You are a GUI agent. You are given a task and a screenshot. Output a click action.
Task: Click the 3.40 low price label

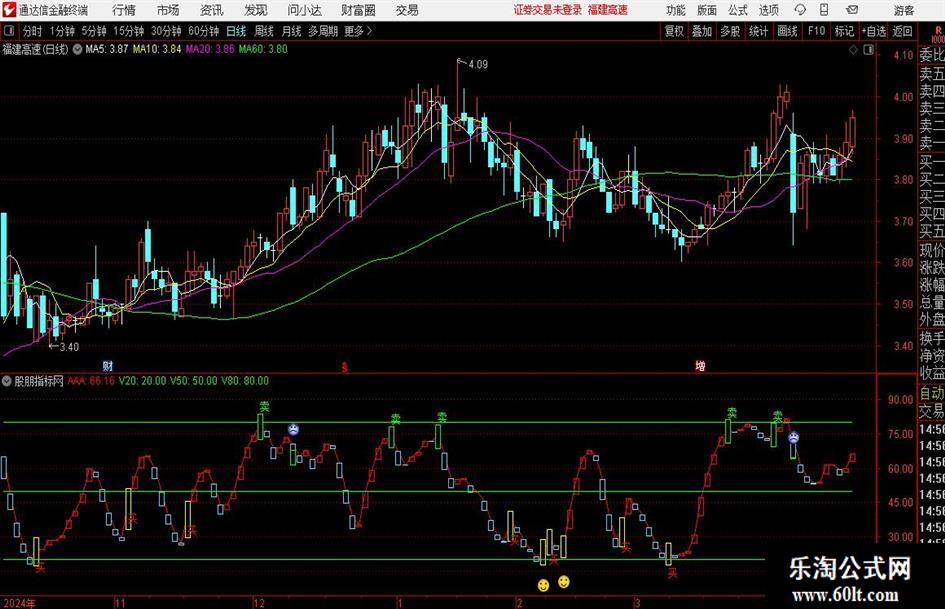pos(69,347)
